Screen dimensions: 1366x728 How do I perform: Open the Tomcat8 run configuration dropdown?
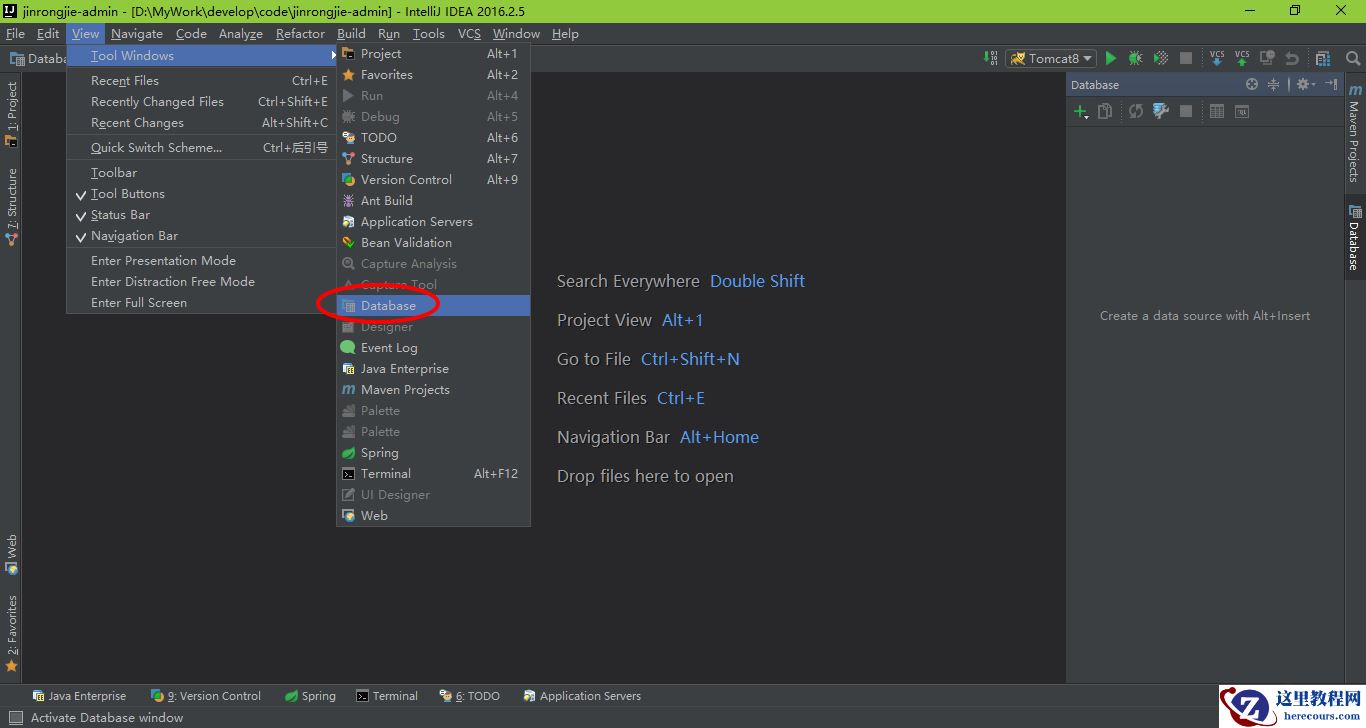tap(1051, 59)
